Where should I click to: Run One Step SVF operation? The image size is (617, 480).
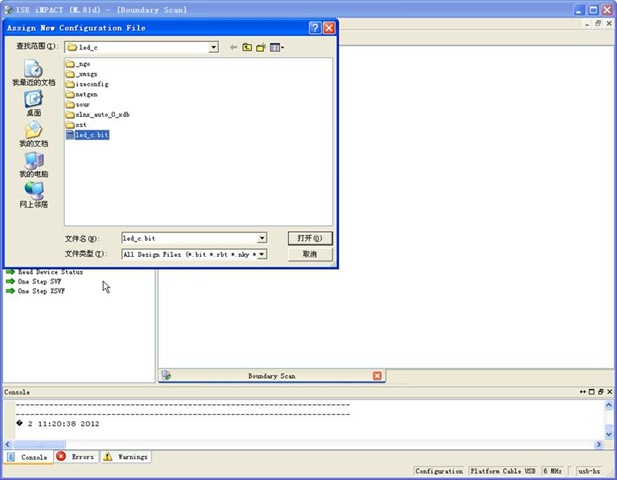coord(38,282)
